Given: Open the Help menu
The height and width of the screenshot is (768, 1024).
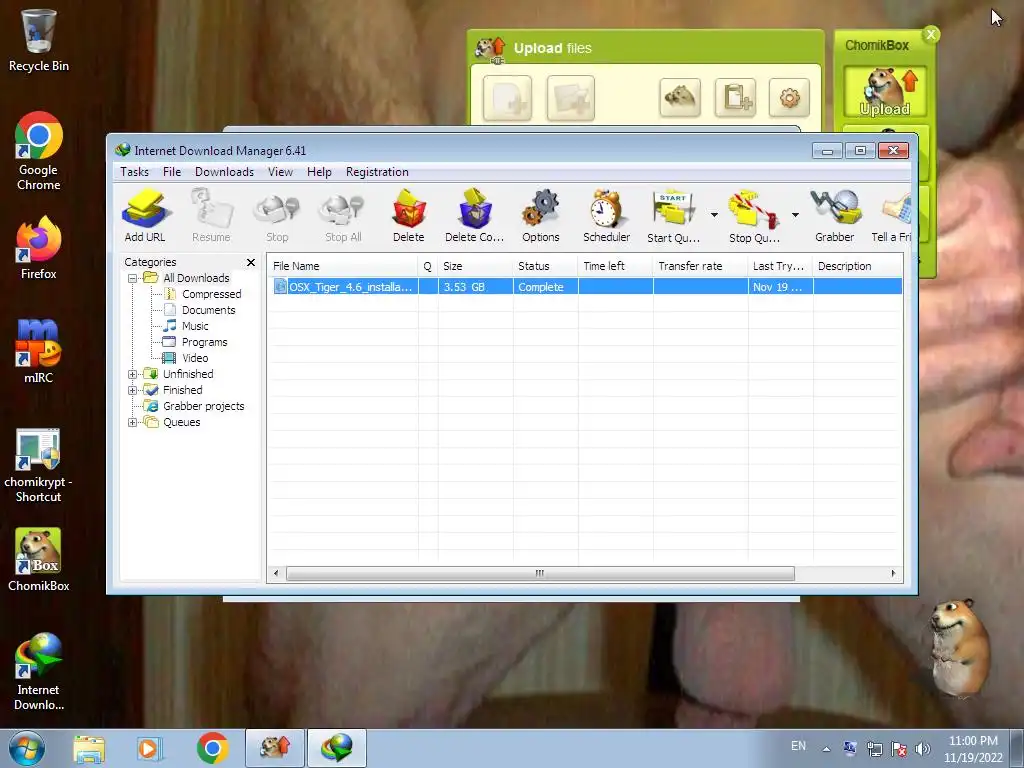Looking at the screenshot, I should pos(319,172).
